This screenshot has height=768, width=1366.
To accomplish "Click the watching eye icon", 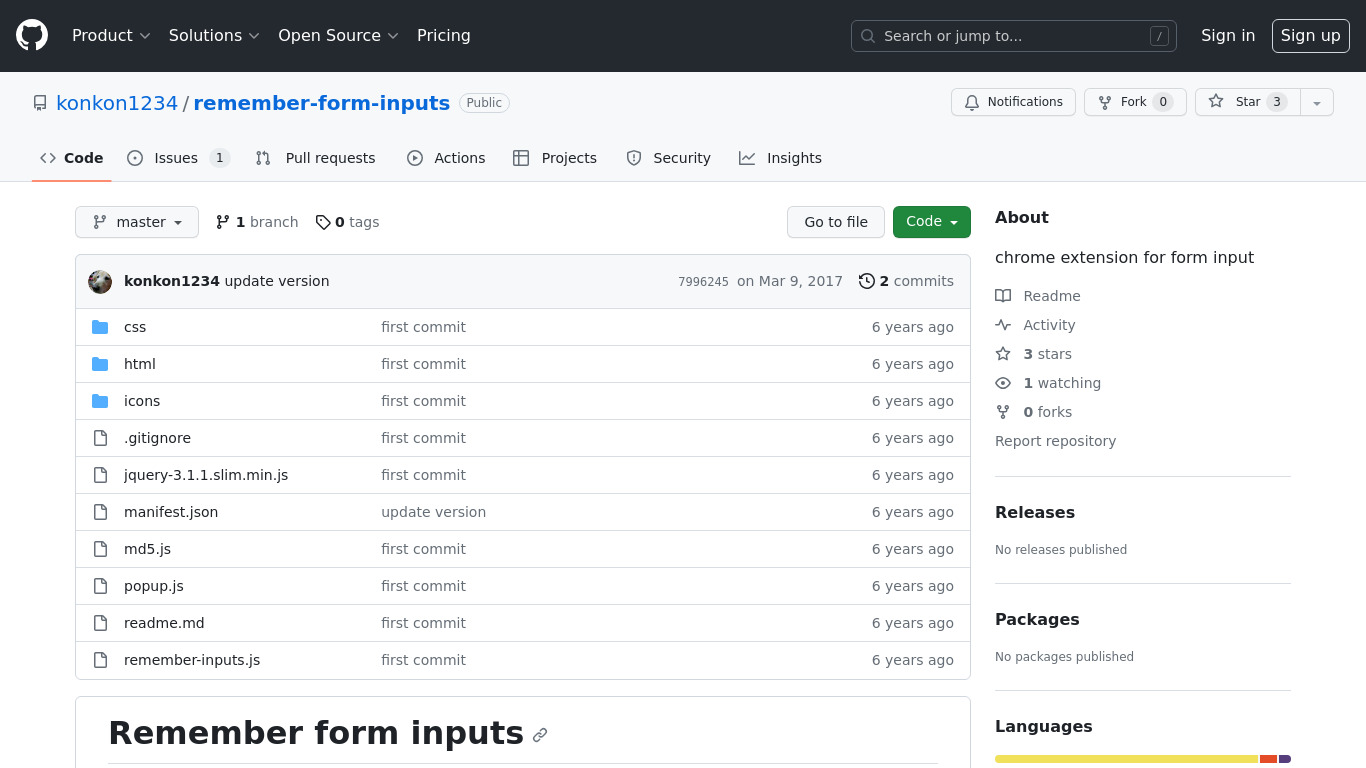I will tap(1003, 383).
